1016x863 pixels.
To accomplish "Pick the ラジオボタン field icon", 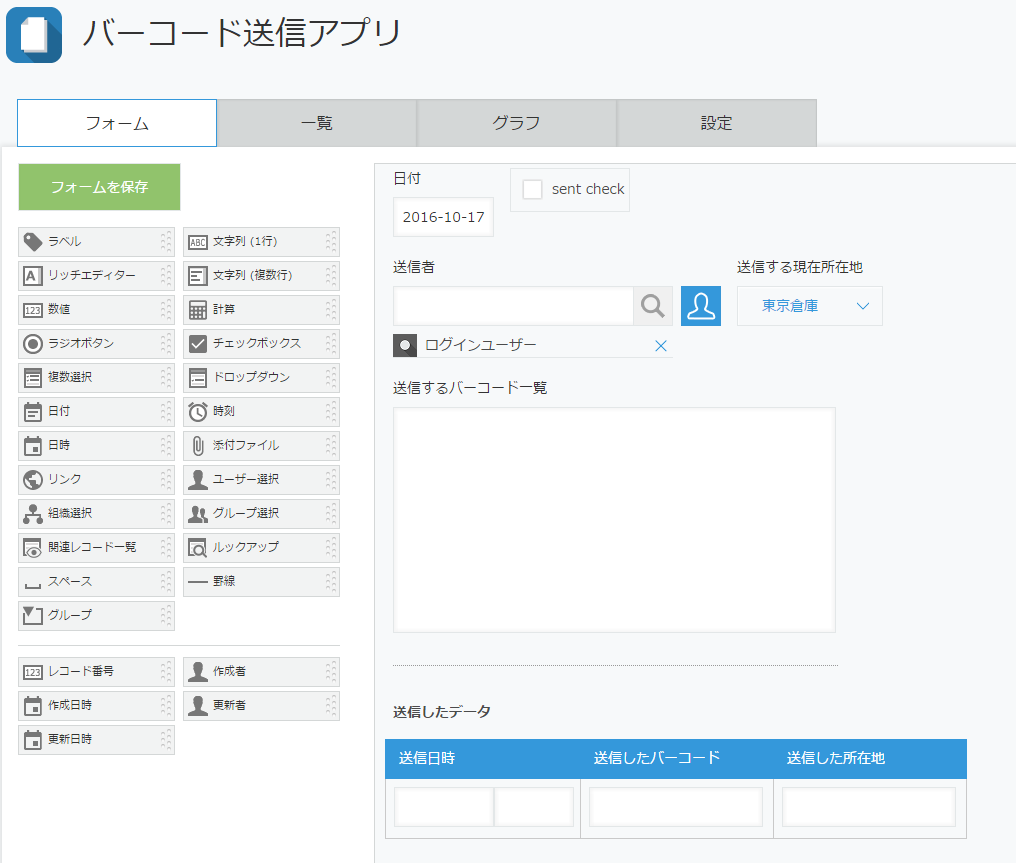I will click(32, 344).
